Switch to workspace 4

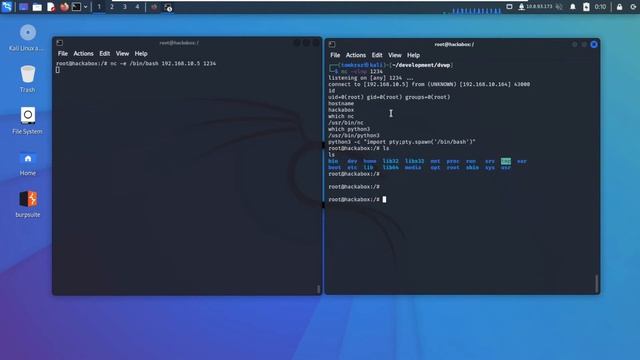coord(137,7)
